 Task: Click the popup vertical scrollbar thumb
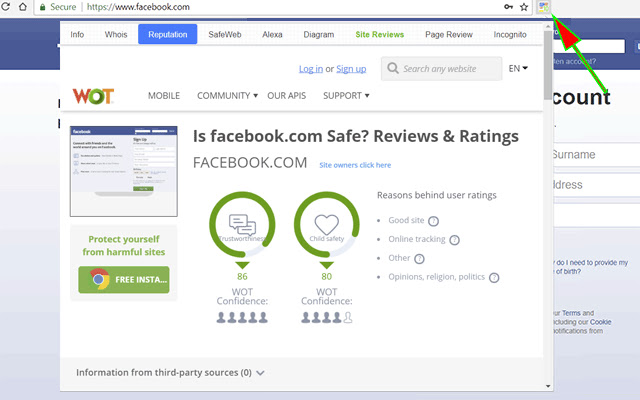tap(548, 65)
